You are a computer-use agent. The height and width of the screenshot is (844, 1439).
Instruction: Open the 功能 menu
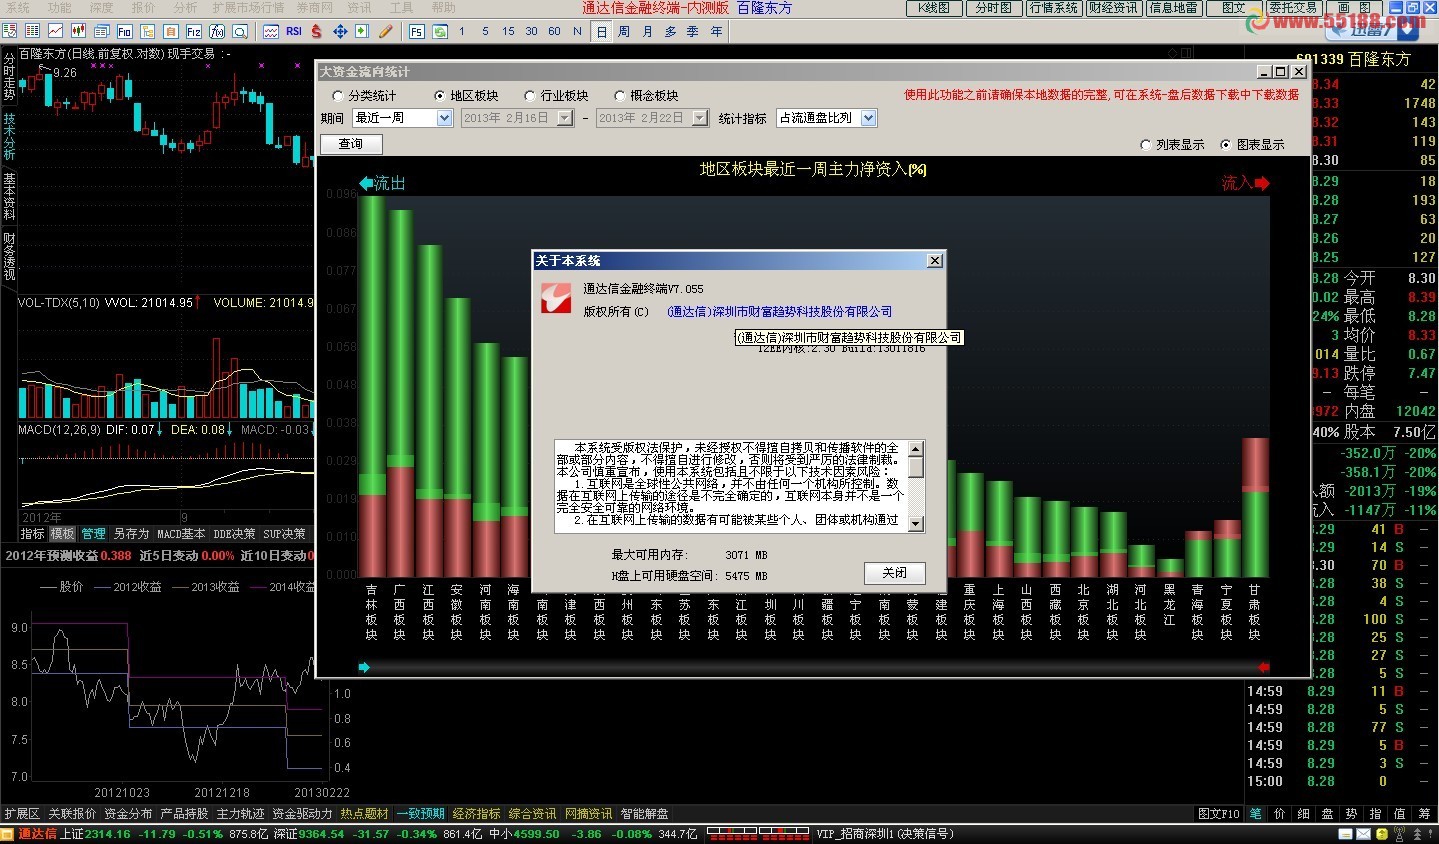[x=59, y=8]
